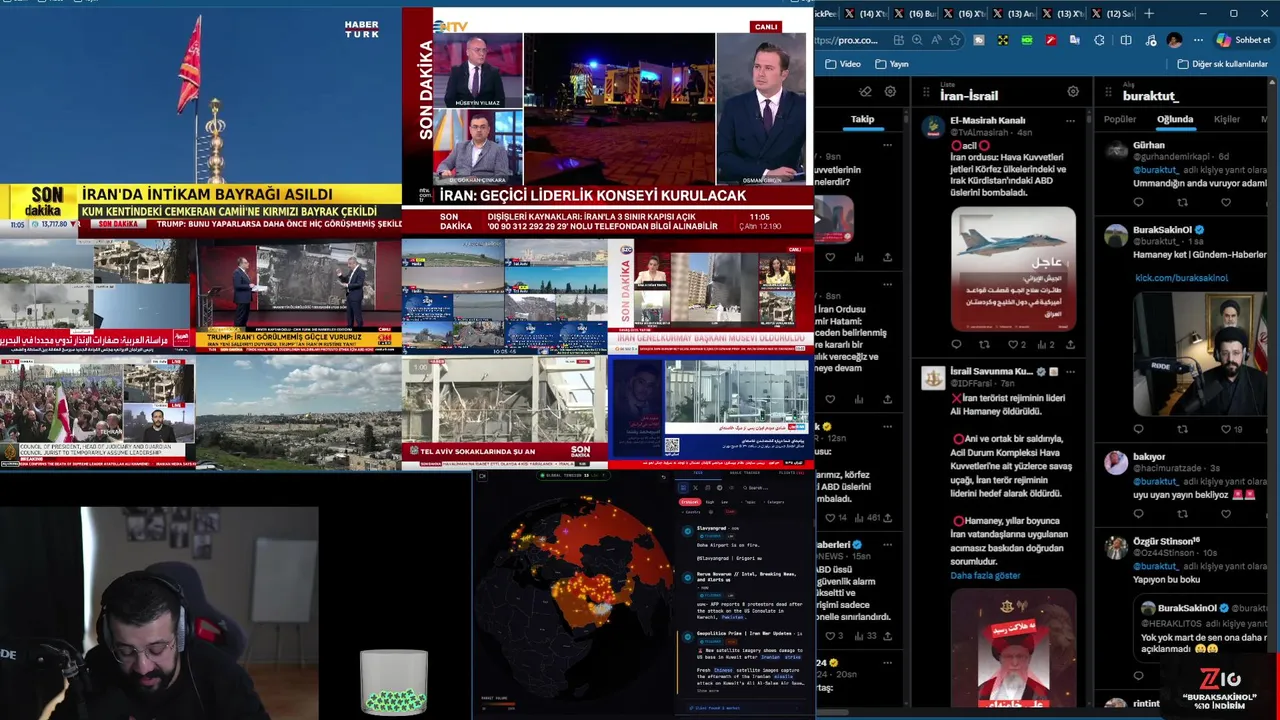The image size is (1280, 720).
Task: View analytics of El-Masirah Kanalı post
Action: tap(1045, 345)
